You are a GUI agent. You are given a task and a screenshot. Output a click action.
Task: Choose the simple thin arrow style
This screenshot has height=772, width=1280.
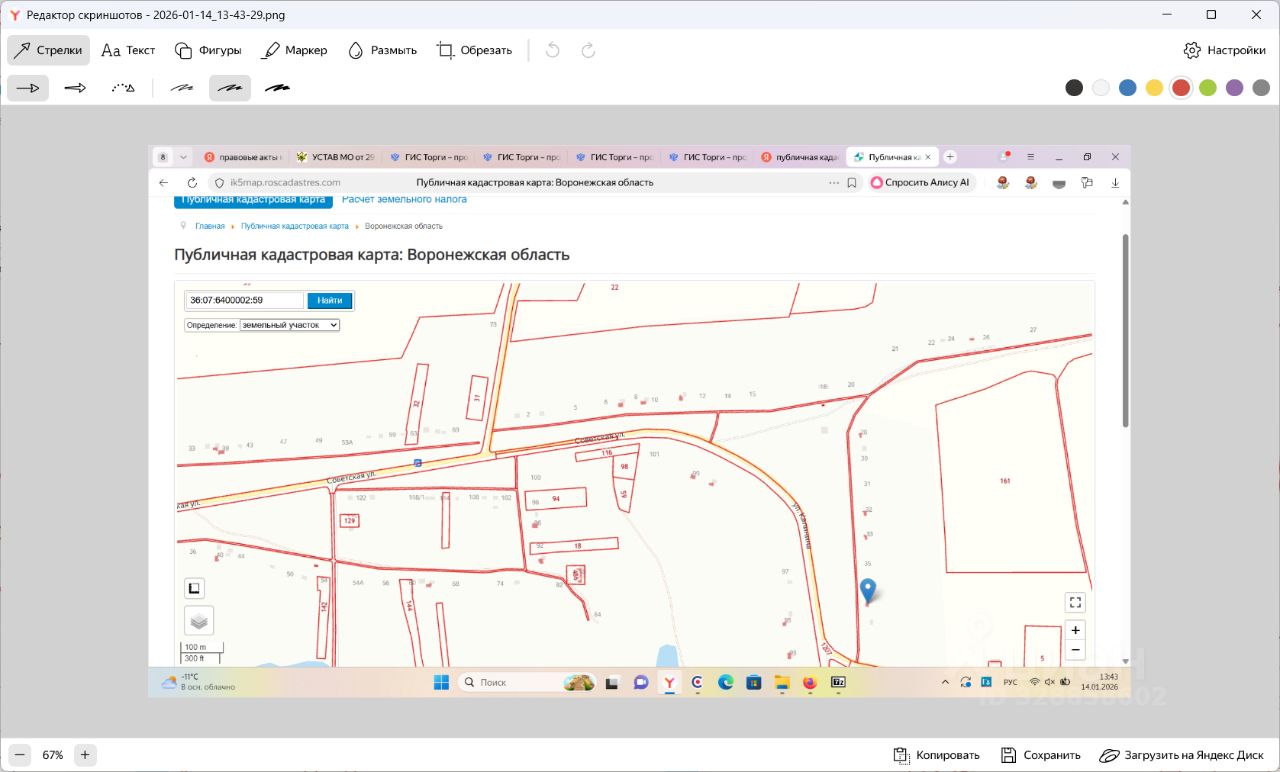click(x=28, y=88)
